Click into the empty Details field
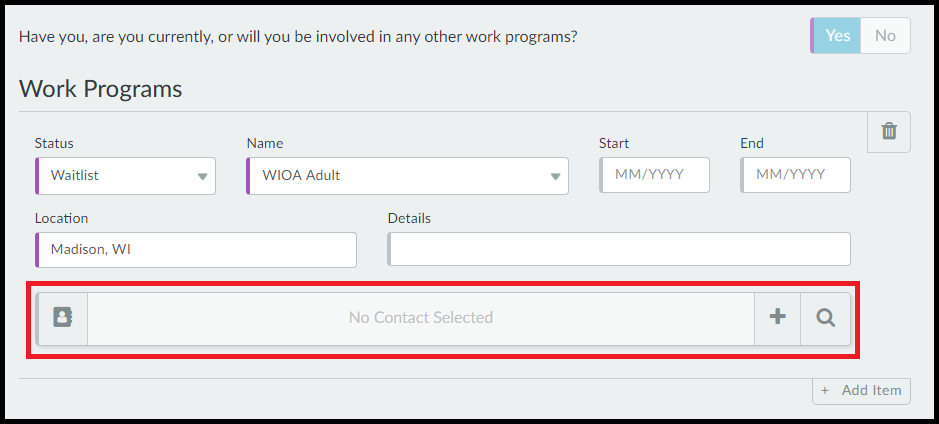This screenshot has height=424, width=939. point(619,250)
